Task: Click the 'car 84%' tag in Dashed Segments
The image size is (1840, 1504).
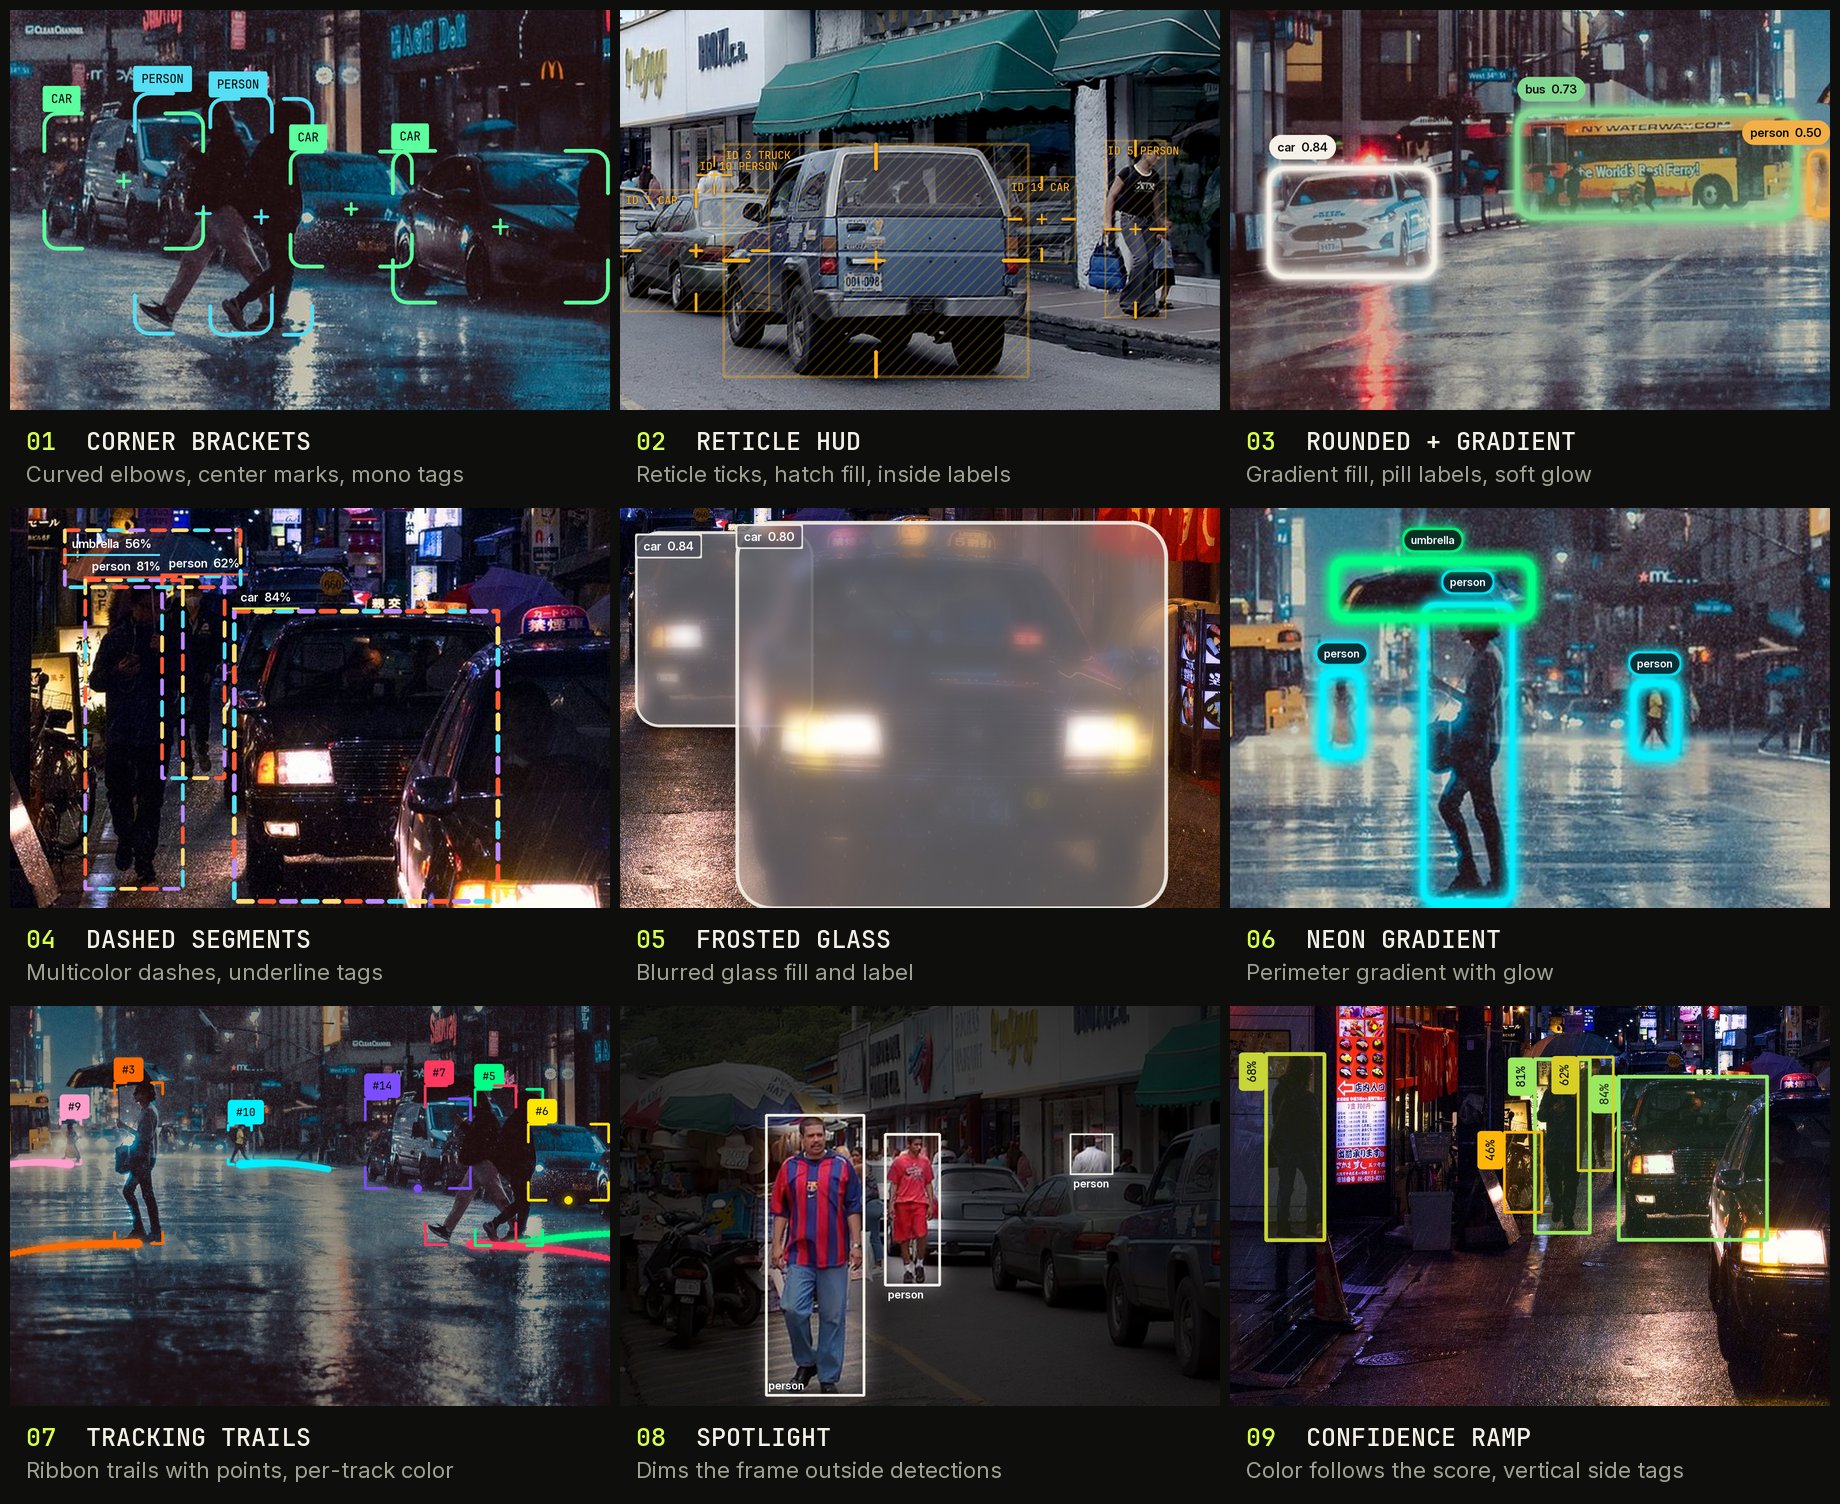Action: point(265,597)
